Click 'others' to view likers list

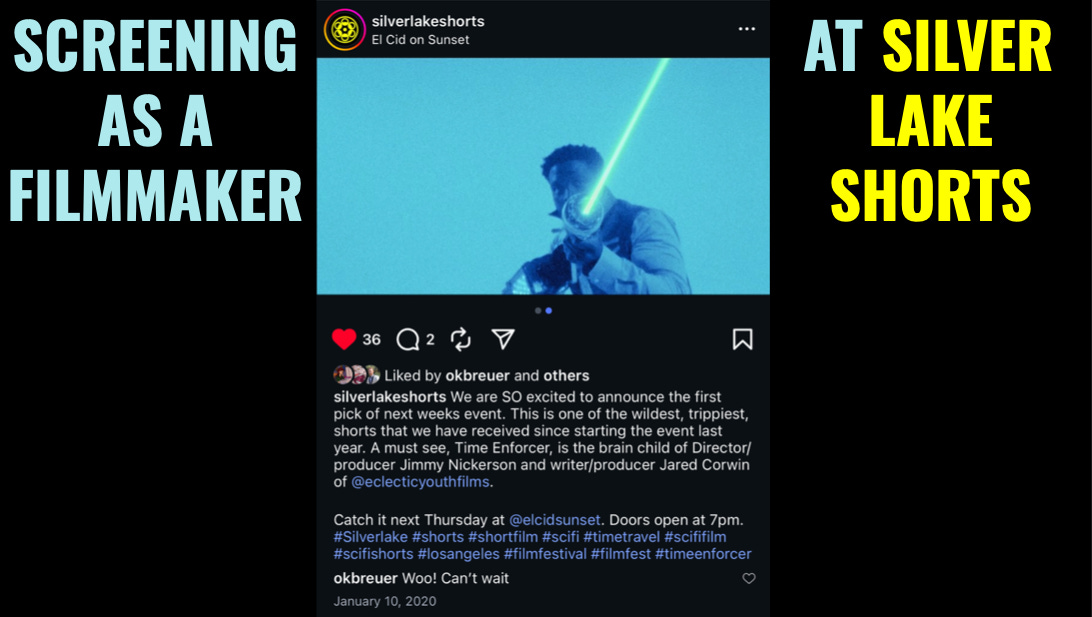coord(566,376)
